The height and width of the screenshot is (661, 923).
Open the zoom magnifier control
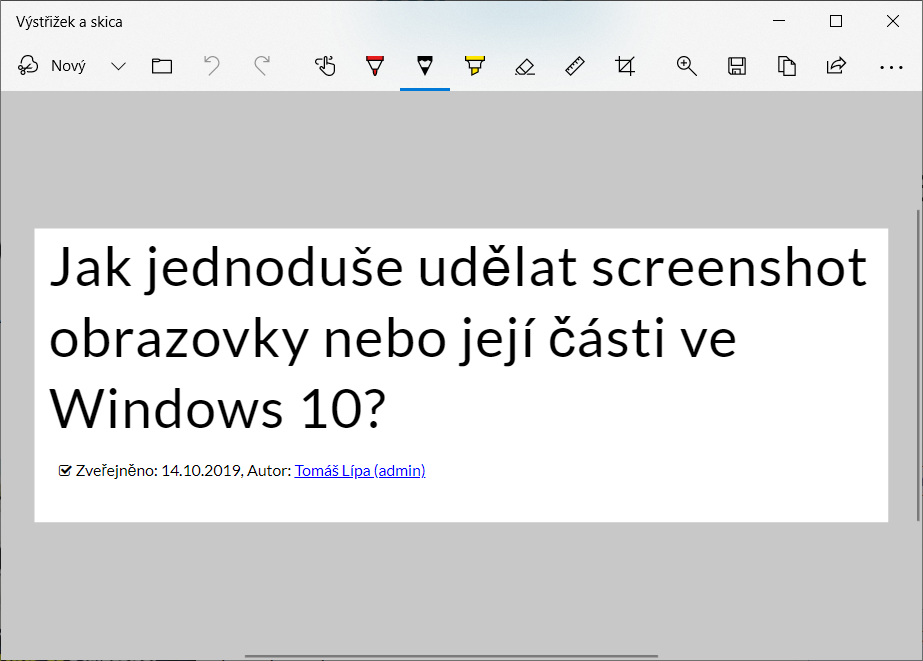(686, 66)
